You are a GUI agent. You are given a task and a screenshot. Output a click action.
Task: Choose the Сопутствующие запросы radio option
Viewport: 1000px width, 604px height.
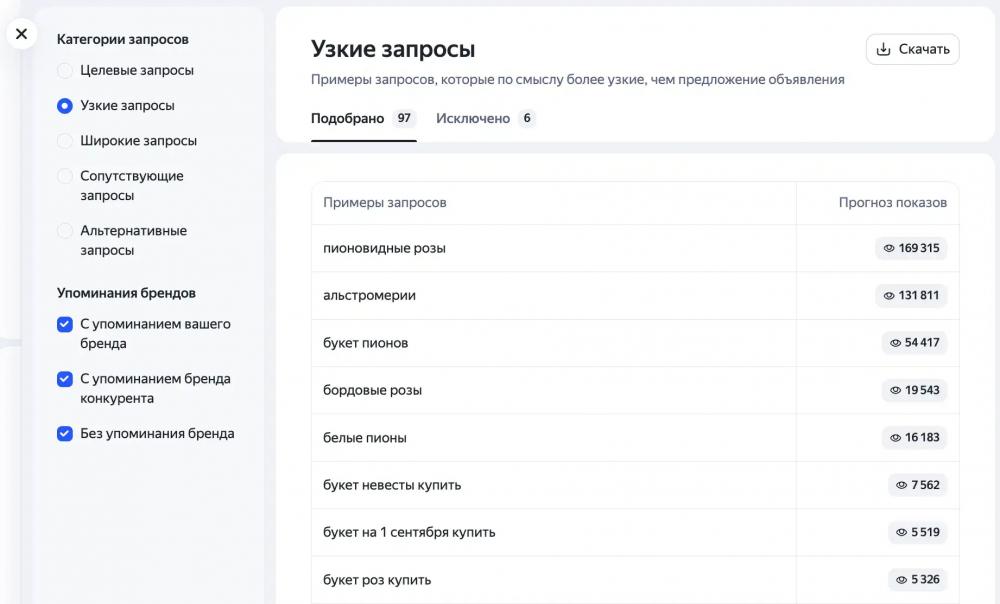coord(64,176)
